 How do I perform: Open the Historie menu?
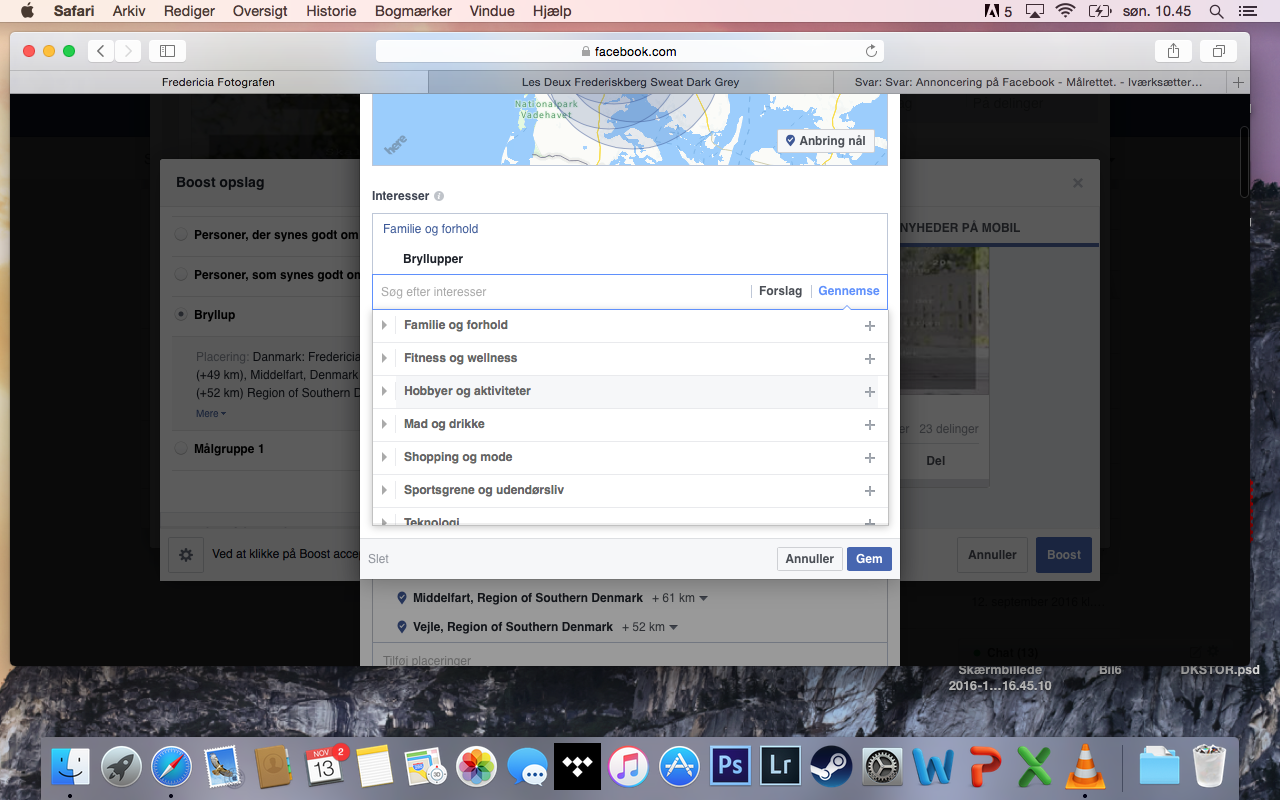tap(331, 11)
